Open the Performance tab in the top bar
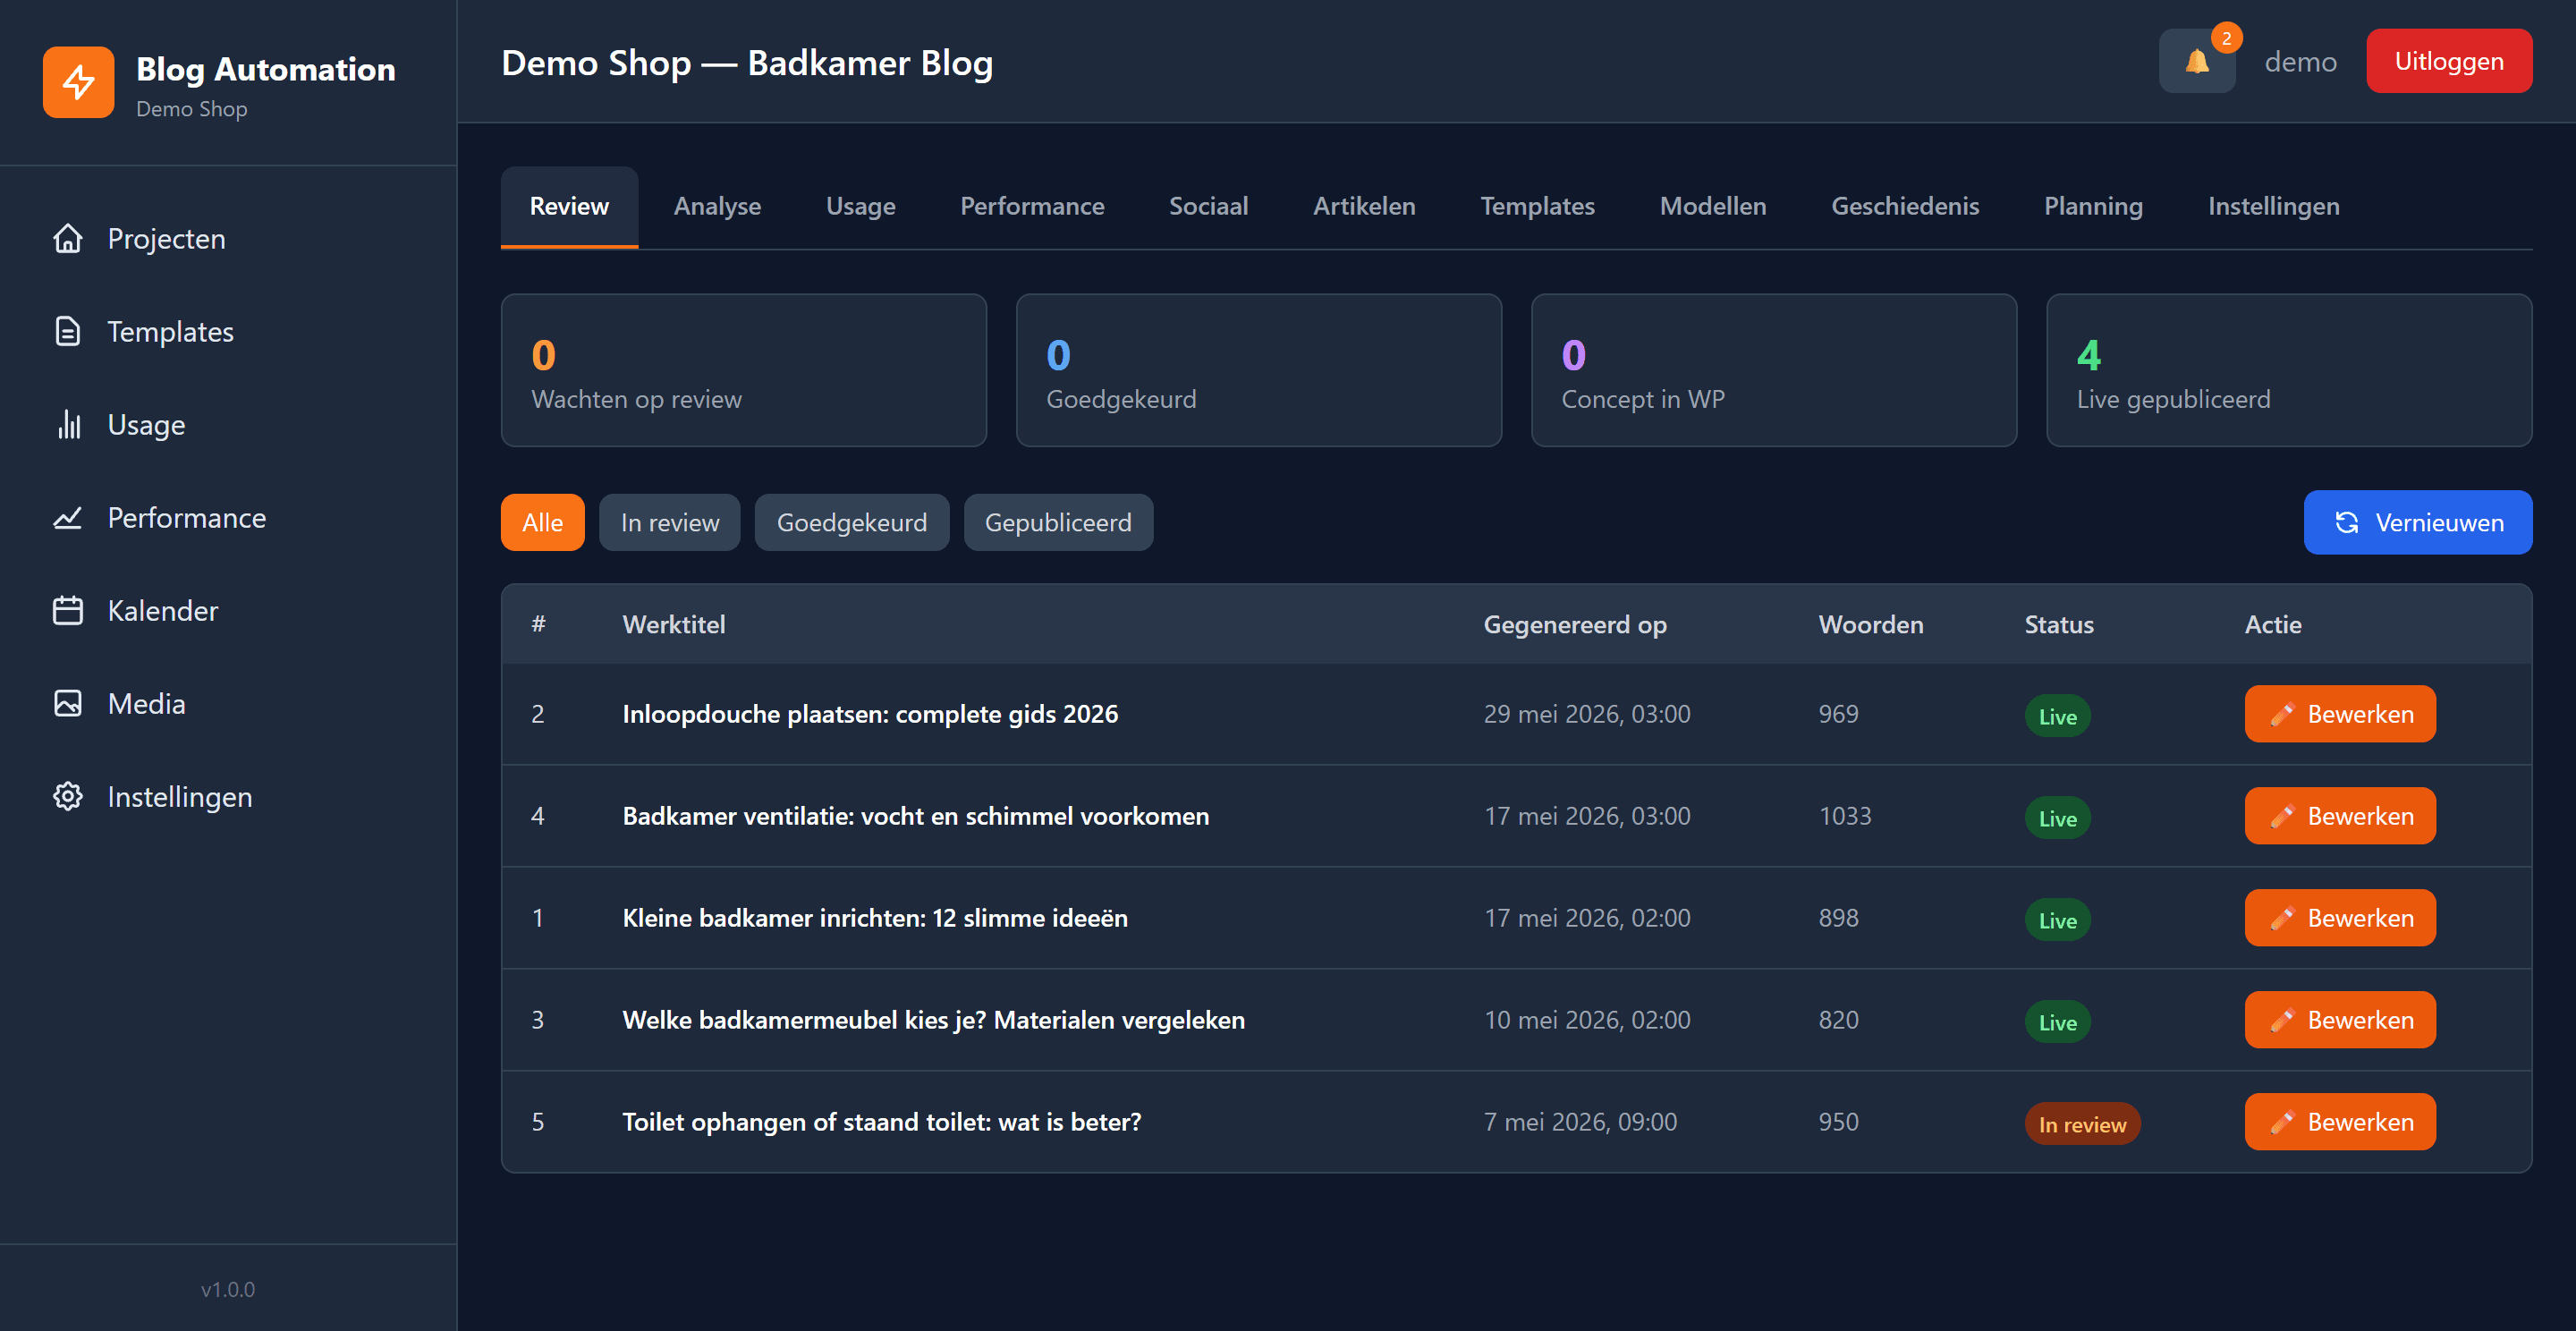Image resolution: width=2576 pixels, height=1331 pixels. coord(1032,206)
